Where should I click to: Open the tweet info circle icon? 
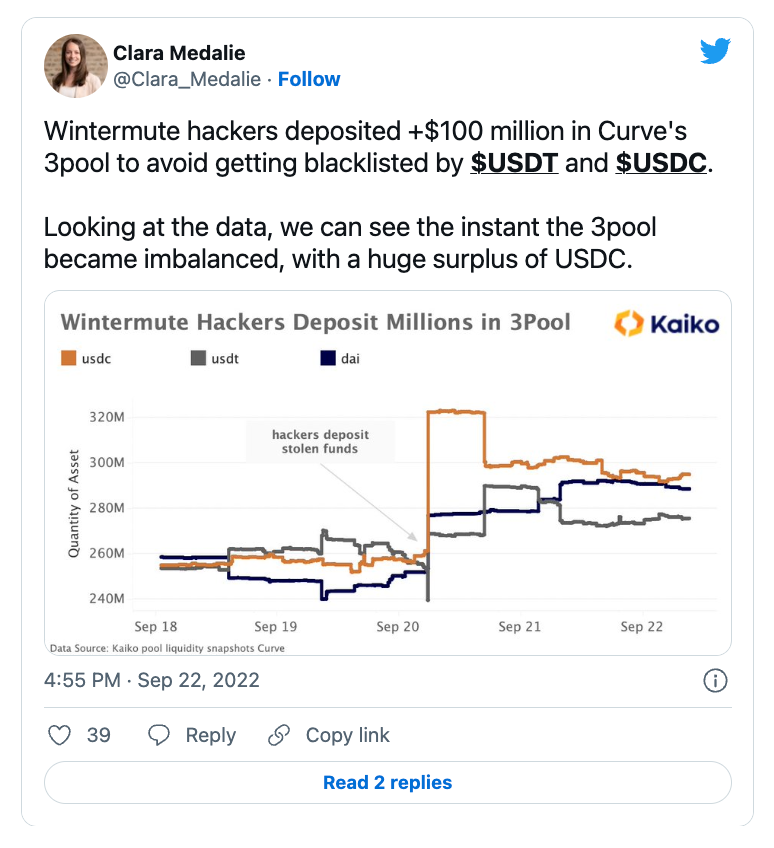pyautogui.click(x=715, y=680)
